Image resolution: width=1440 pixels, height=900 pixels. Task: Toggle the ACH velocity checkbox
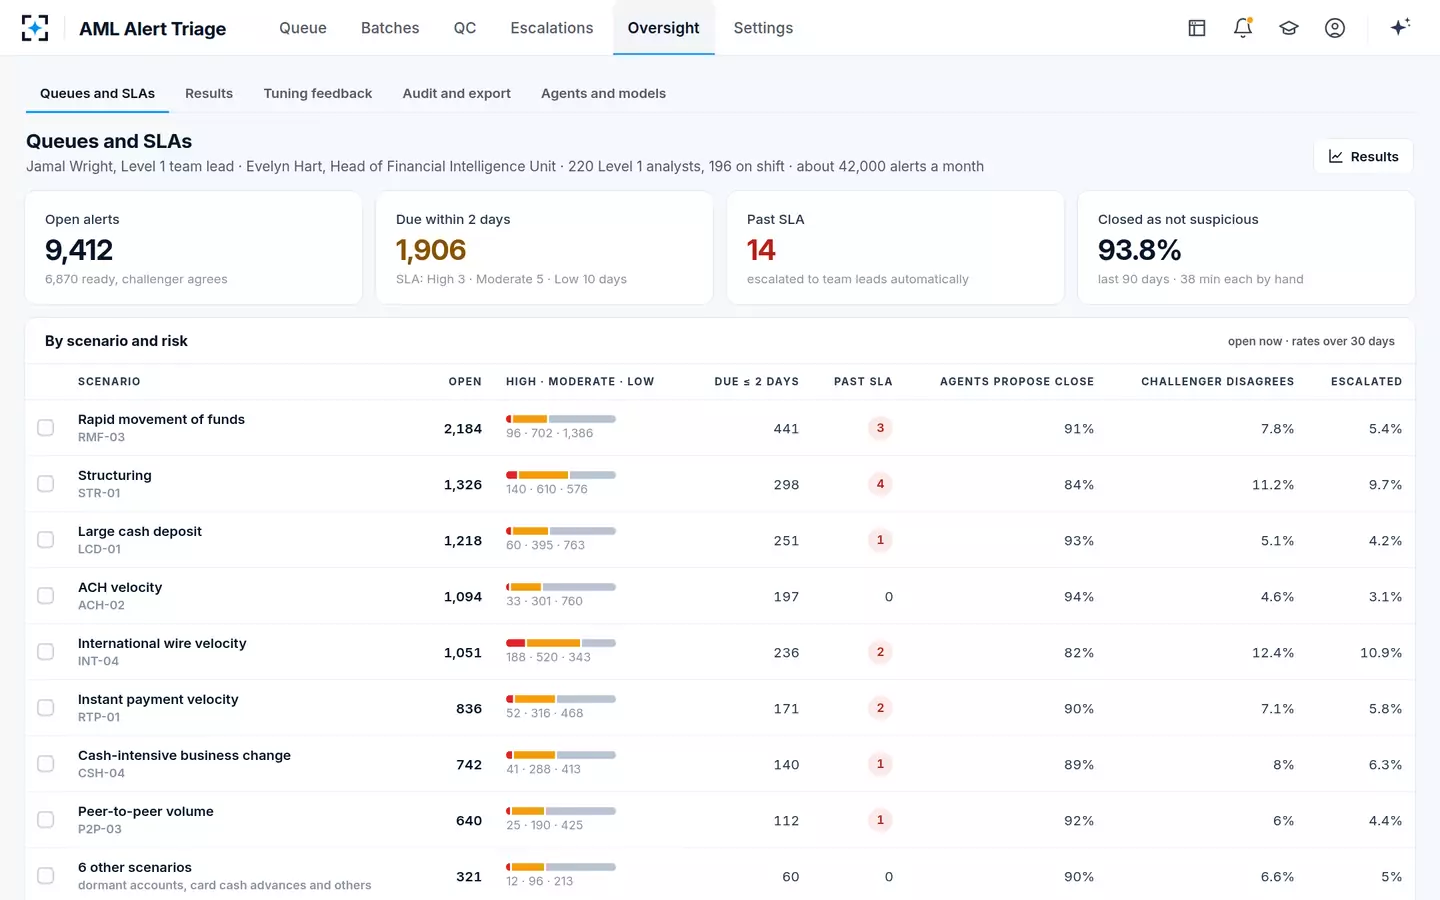click(46, 596)
